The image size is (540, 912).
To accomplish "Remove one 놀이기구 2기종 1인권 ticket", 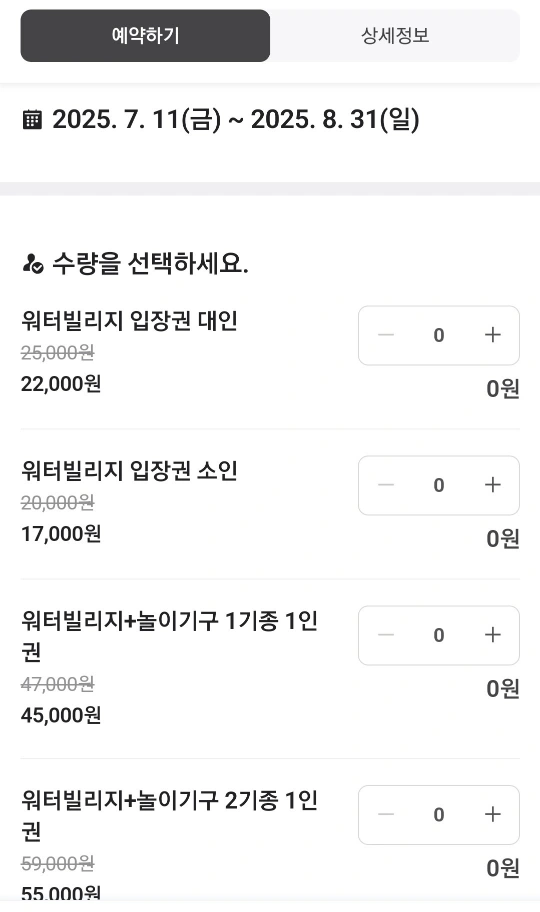I will (386, 814).
